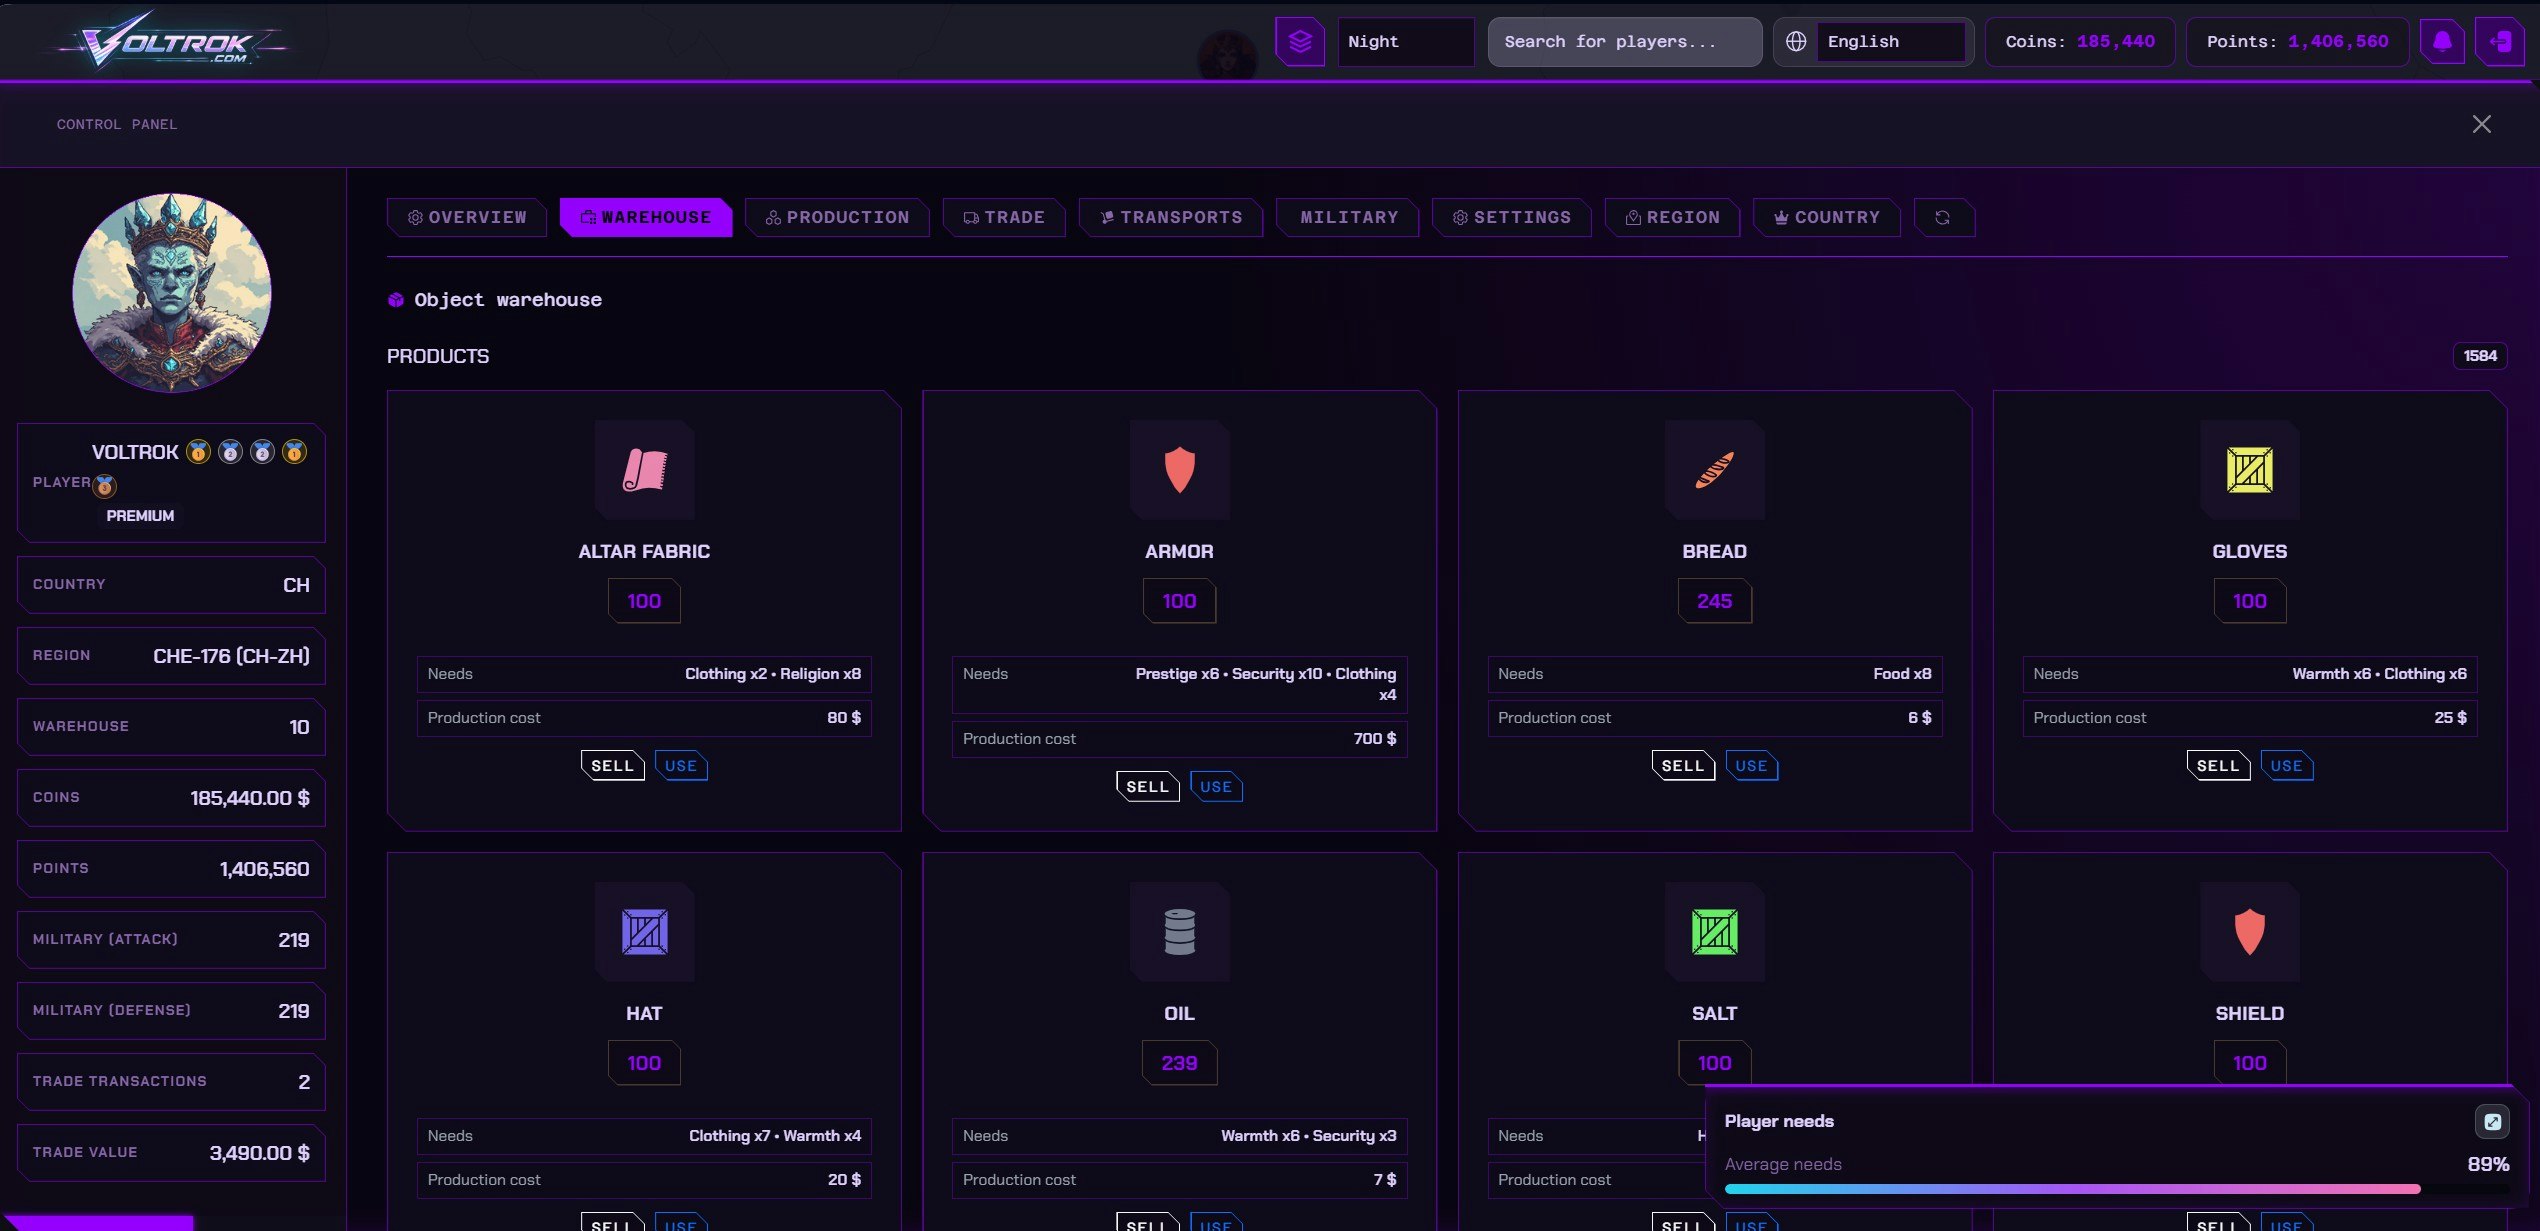Click the Oil barrel icon
The height and width of the screenshot is (1231, 2540).
coord(1179,932)
